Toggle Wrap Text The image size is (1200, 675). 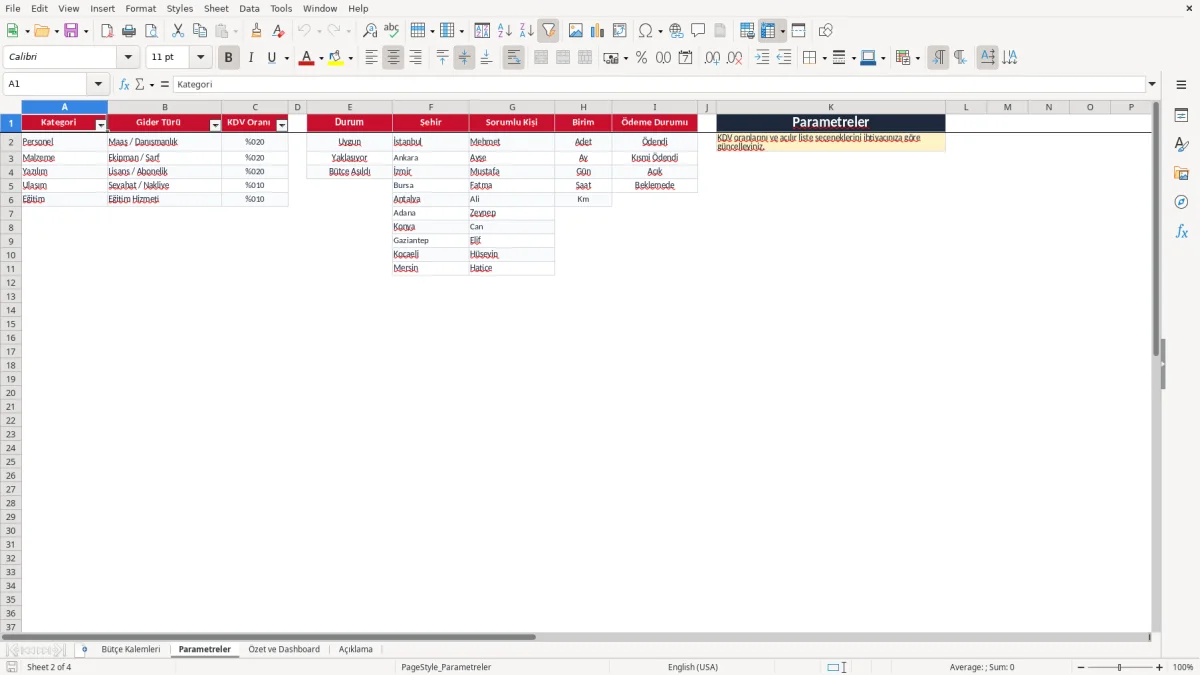coord(513,58)
